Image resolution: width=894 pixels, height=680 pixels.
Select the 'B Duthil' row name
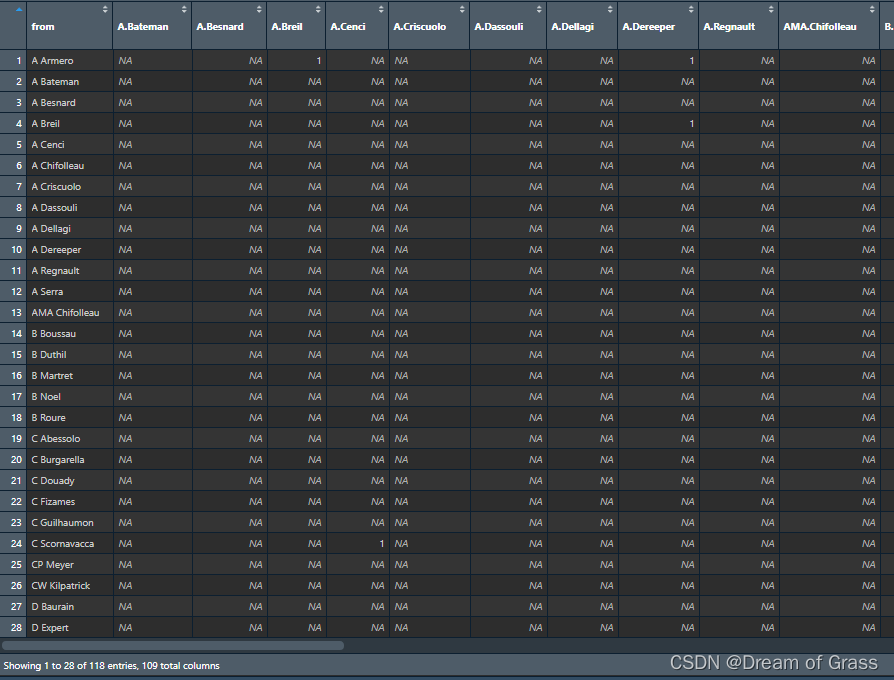(x=48, y=355)
